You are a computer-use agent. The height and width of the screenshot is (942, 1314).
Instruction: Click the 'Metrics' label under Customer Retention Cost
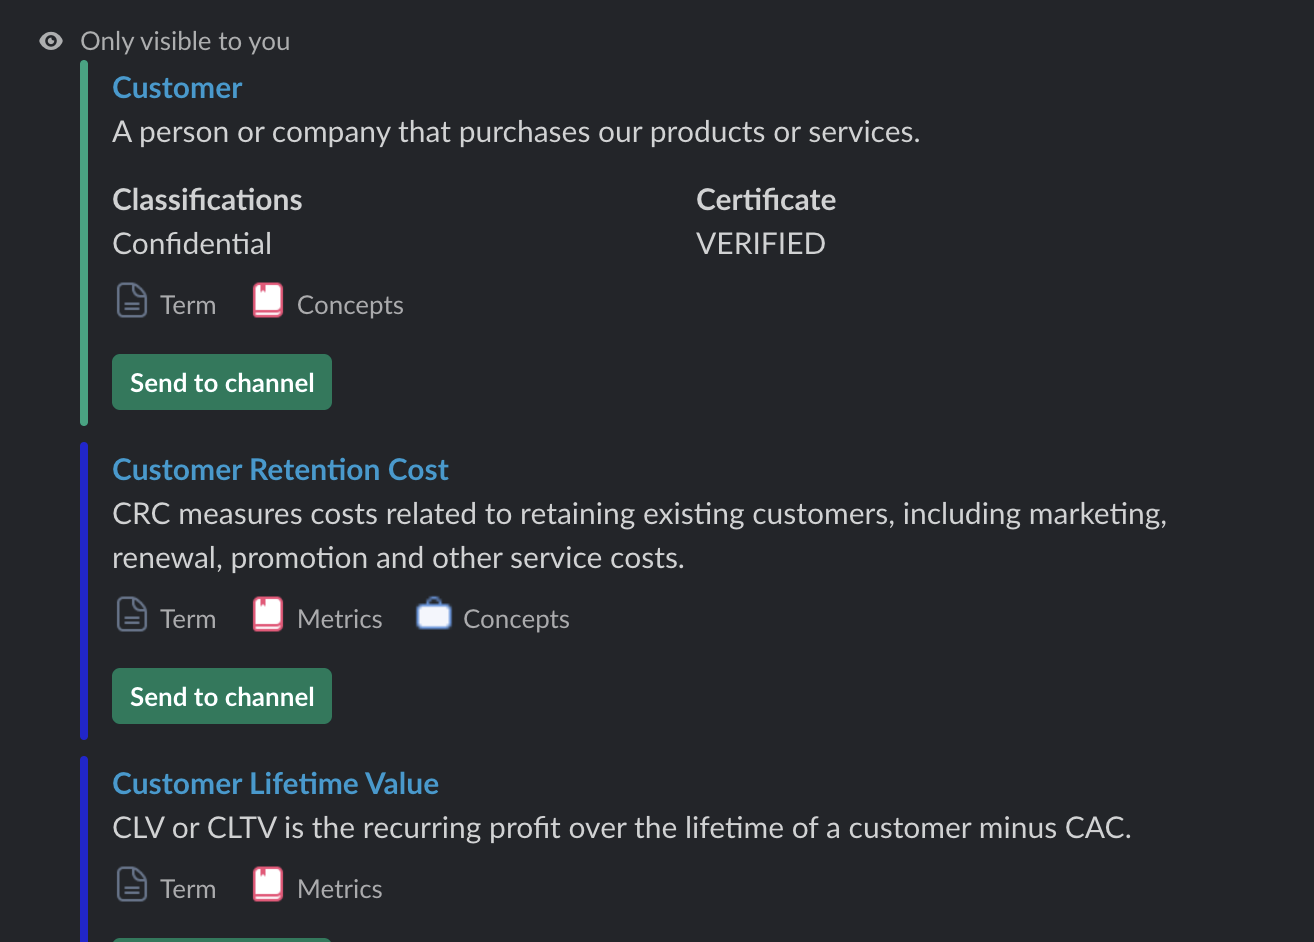[x=340, y=619]
